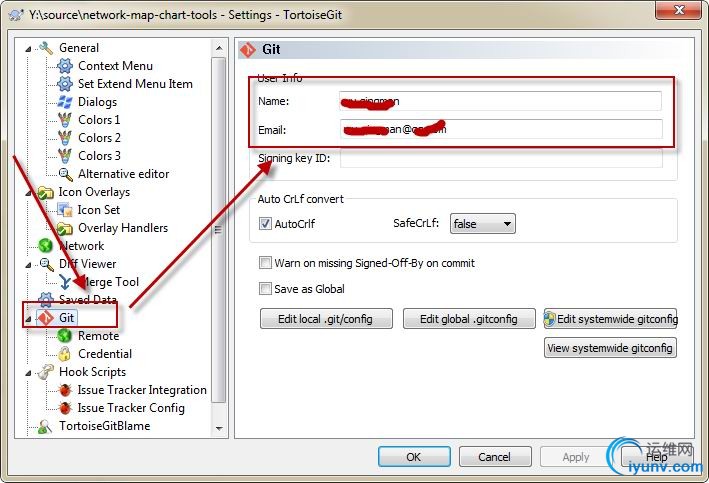Image resolution: width=709 pixels, height=483 pixels.
Task: Click the Credential padlock icon
Action: 65,354
